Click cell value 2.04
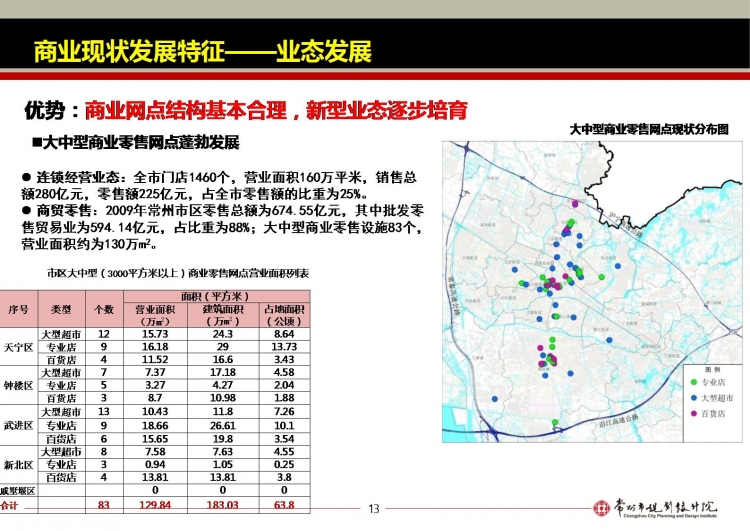Image resolution: width=750 pixels, height=531 pixels. pyautogui.click(x=284, y=386)
